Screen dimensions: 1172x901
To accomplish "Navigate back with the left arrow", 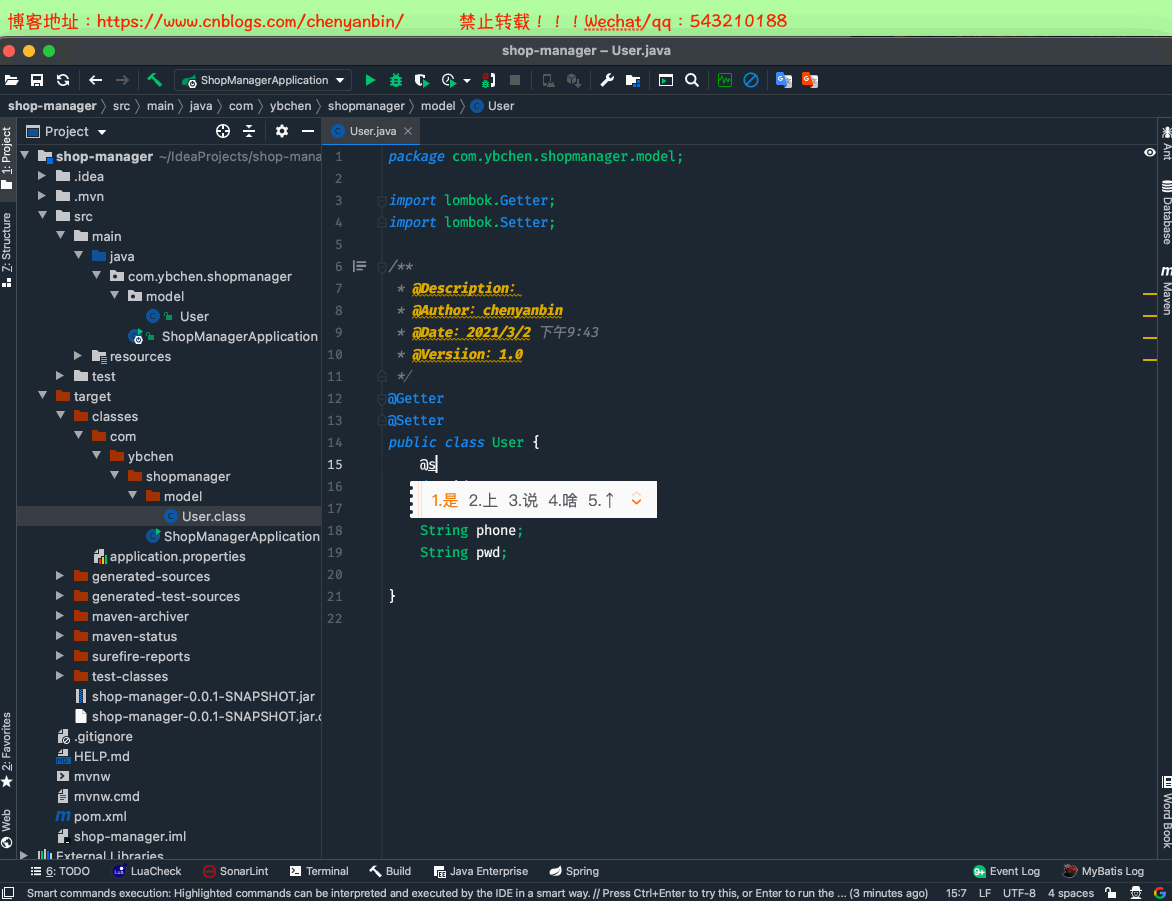I will coord(95,80).
